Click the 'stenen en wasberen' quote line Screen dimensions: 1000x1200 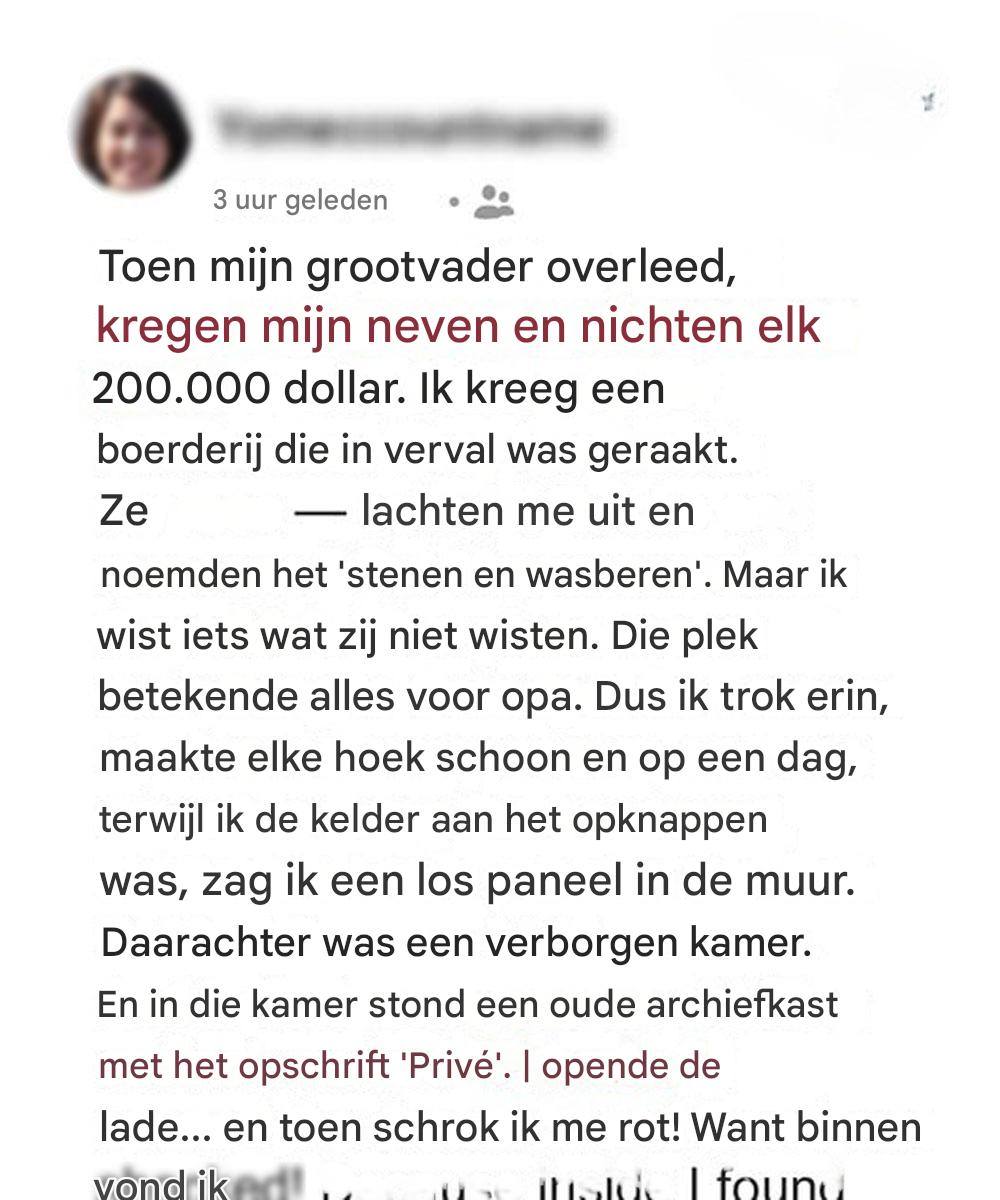(x=474, y=575)
